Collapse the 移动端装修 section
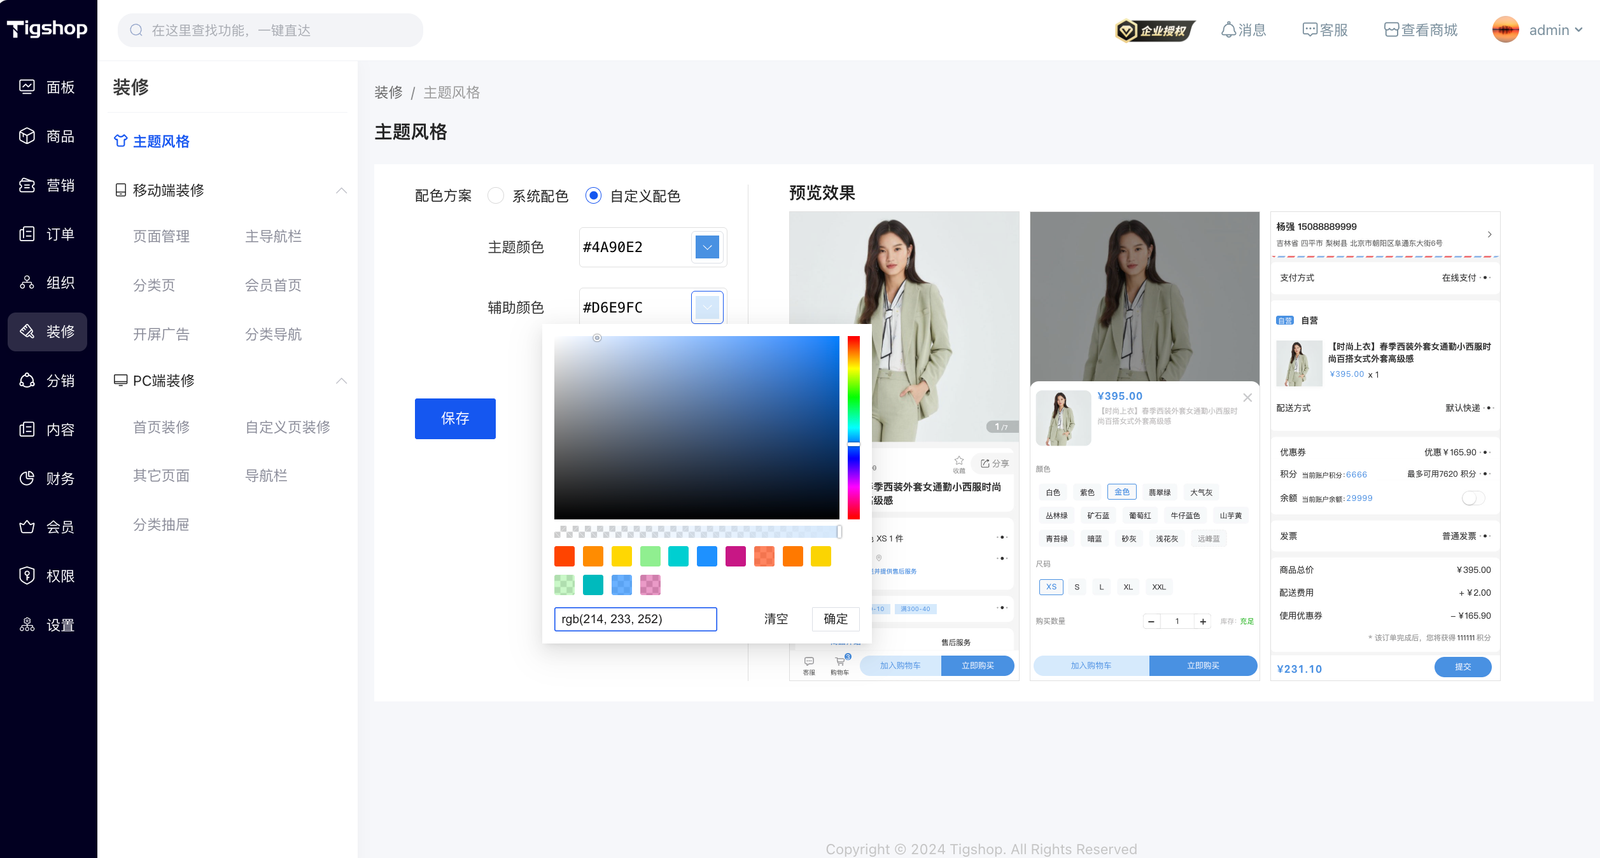 (341, 190)
